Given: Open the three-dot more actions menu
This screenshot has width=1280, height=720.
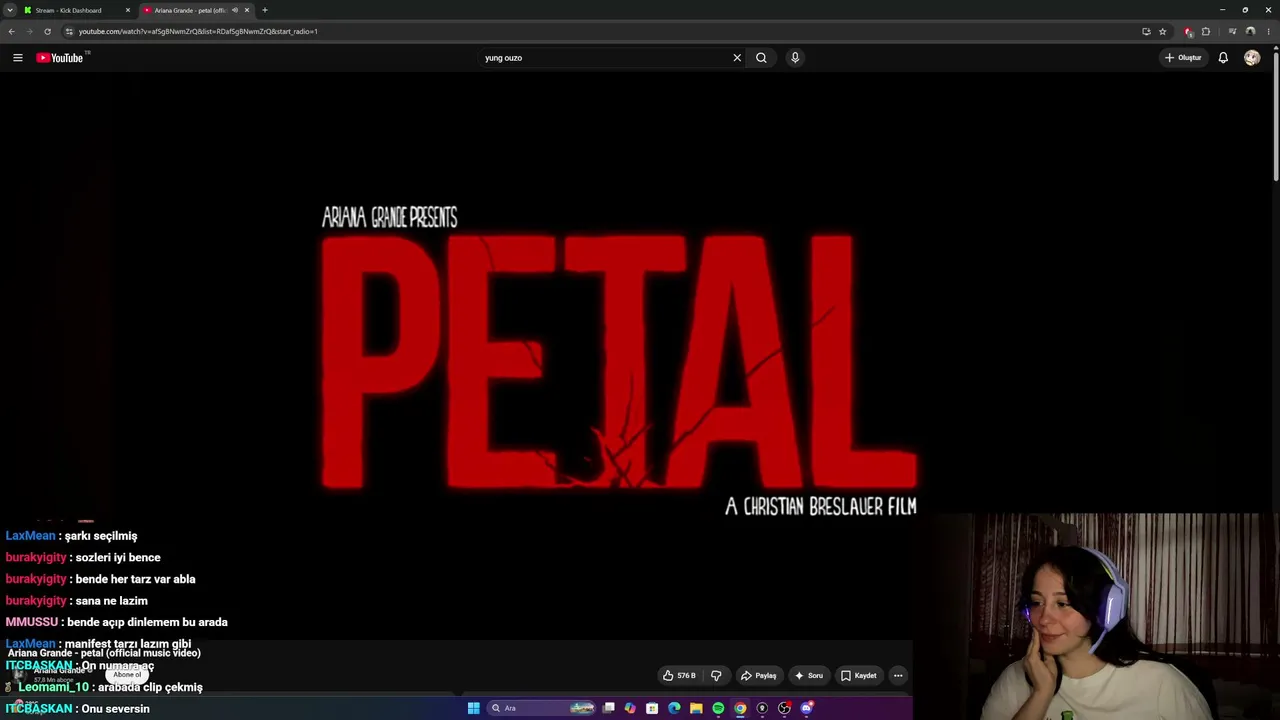Looking at the screenshot, I should 898,676.
